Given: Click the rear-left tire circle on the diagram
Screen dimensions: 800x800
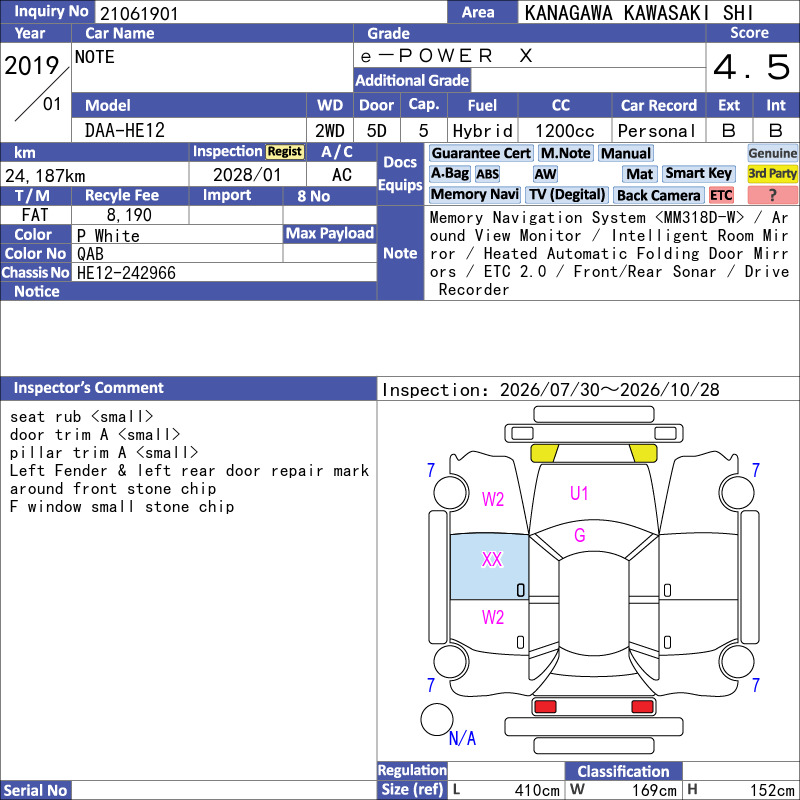Looking at the screenshot, I should pyautogui.click(x=451, y=662).
